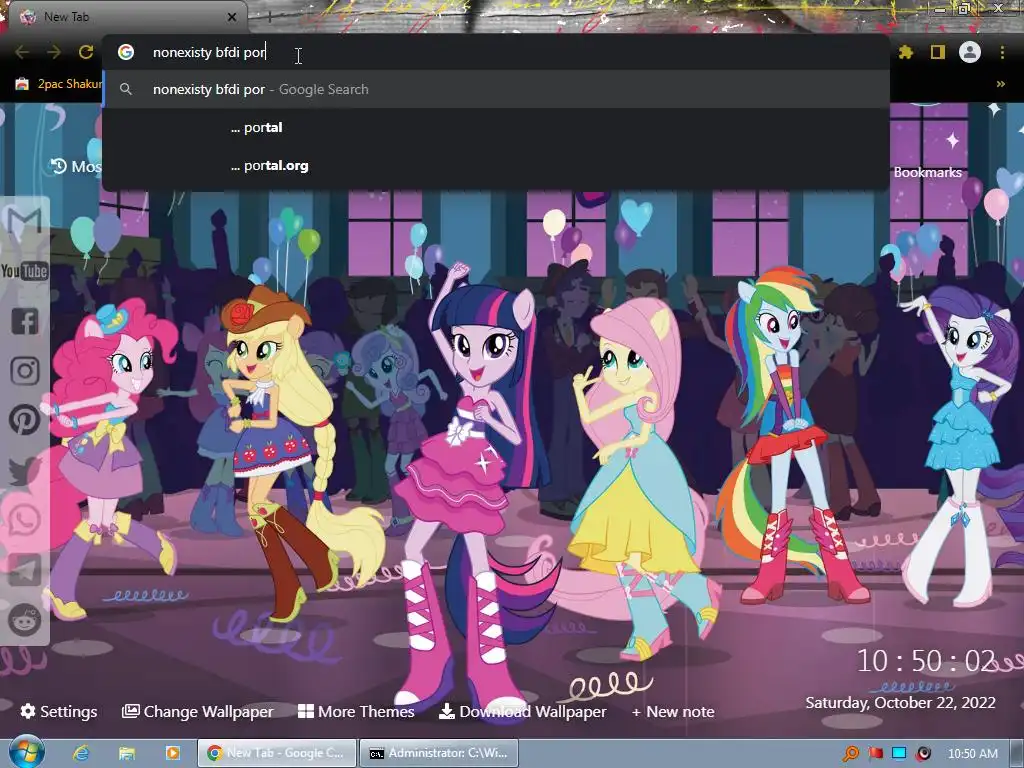1024x768 pixels.
Task: Open the Telegram sidebar shortcut
Action: [x=25, y=569]
